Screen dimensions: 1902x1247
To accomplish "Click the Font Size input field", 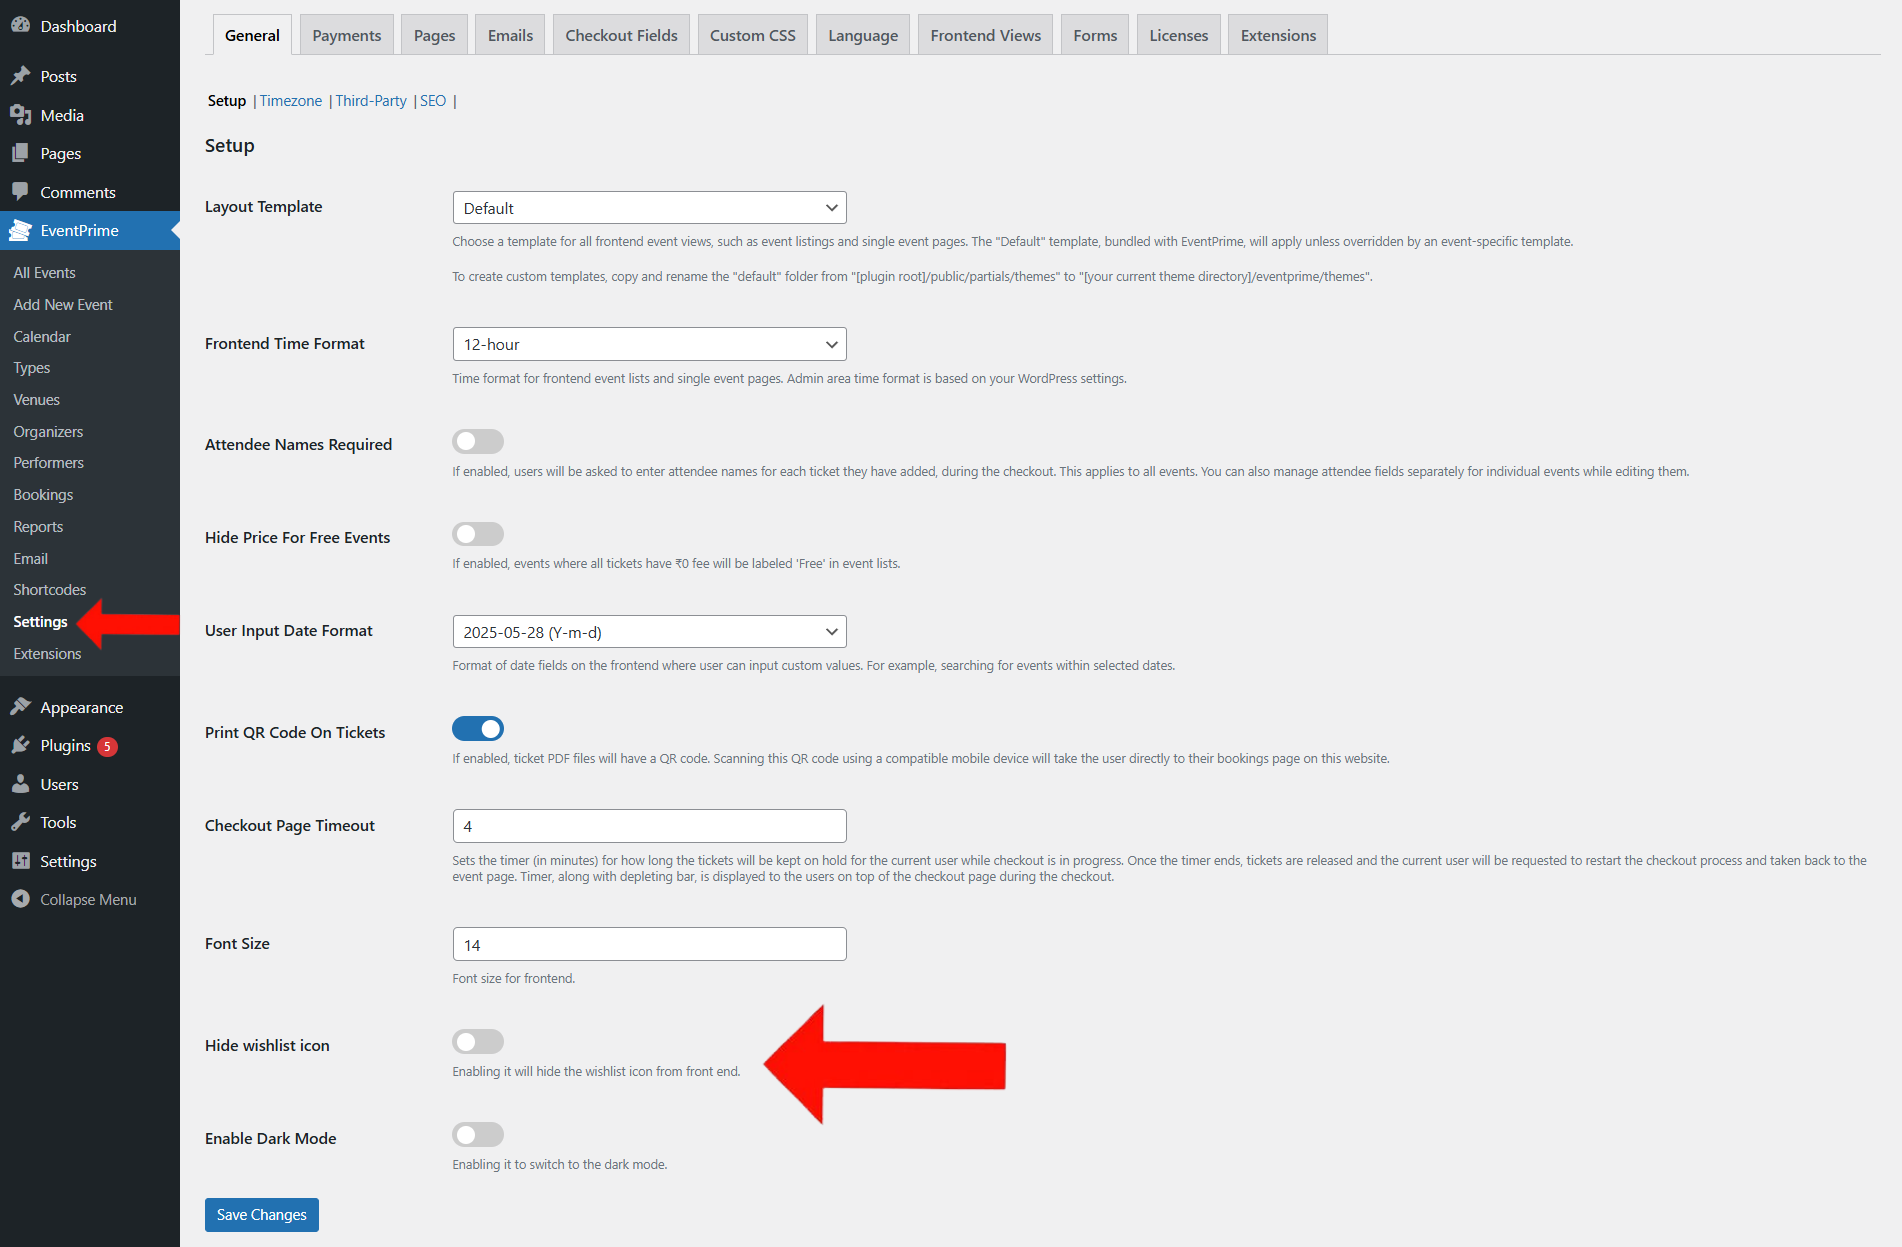I will [x=649, y=944].
